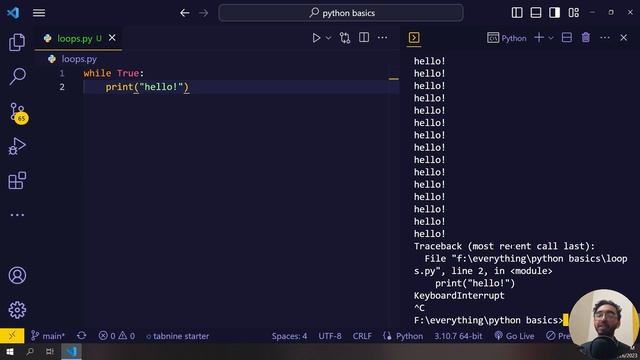This screenshot has width=640, height=360.
Task: Click the KeyboardInterrupt text in terminal
Action: tap(459, 296)
